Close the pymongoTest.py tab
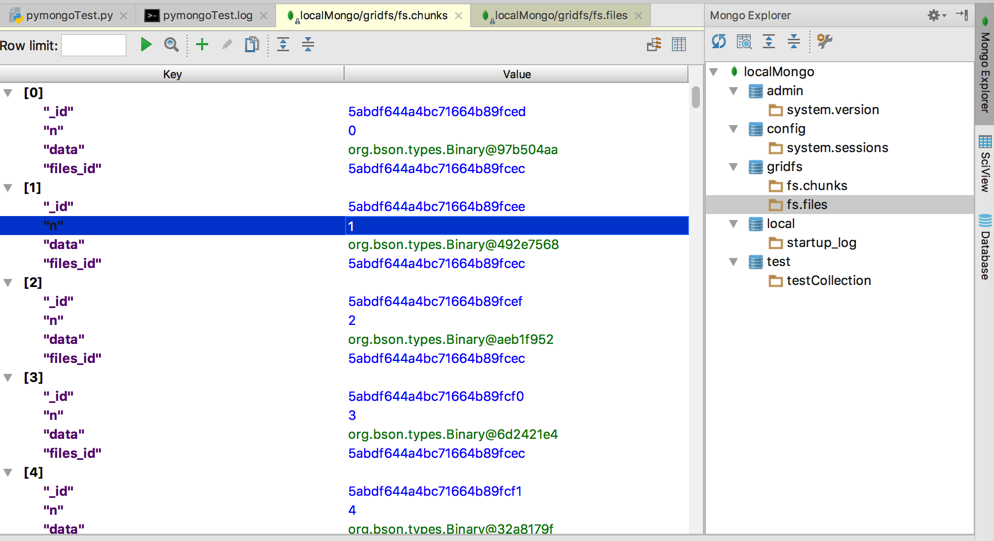Viewport: 994px width, 541px height. click(x=124, y=15)
